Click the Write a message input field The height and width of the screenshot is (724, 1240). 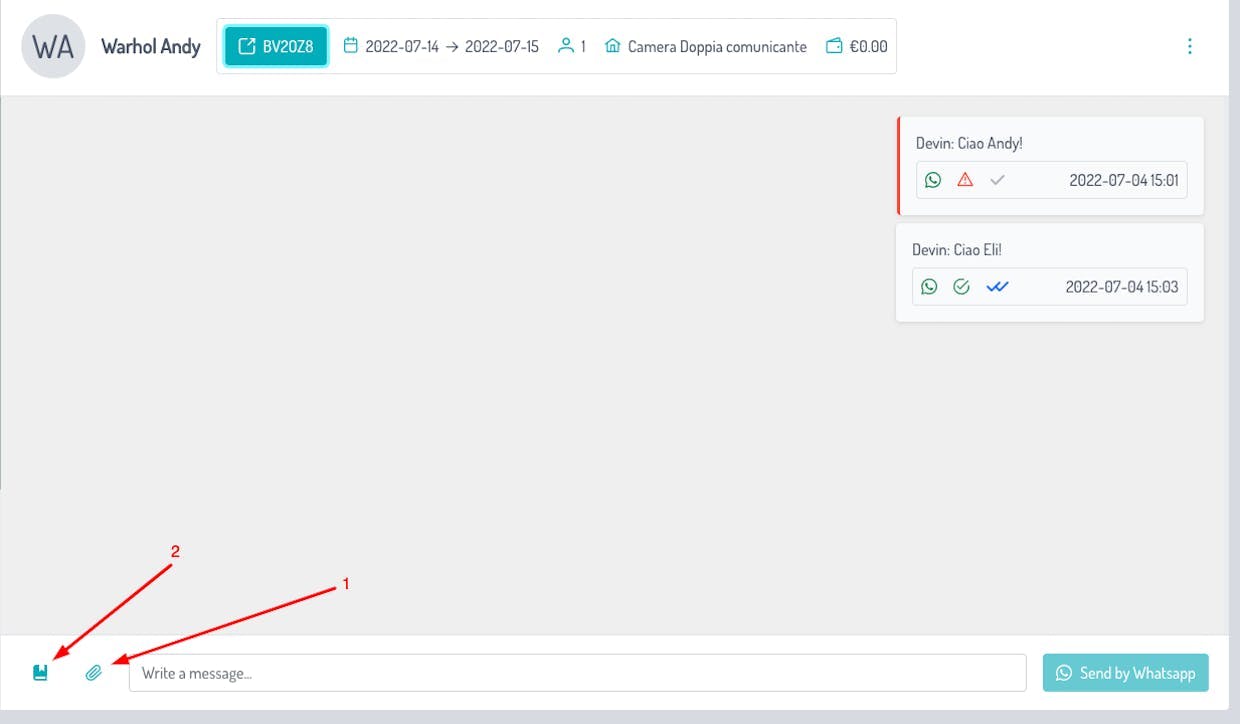[x=578, y=673]
